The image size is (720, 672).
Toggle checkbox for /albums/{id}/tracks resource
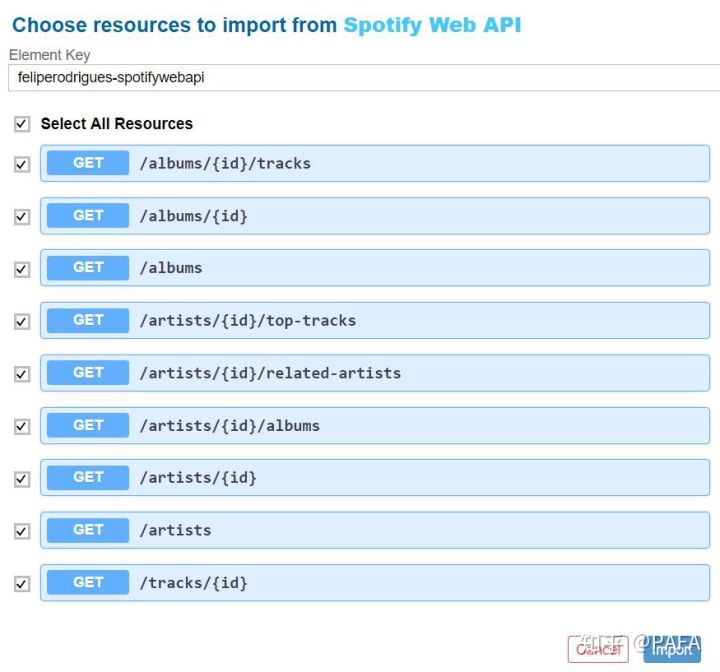(x=22, y=164)
